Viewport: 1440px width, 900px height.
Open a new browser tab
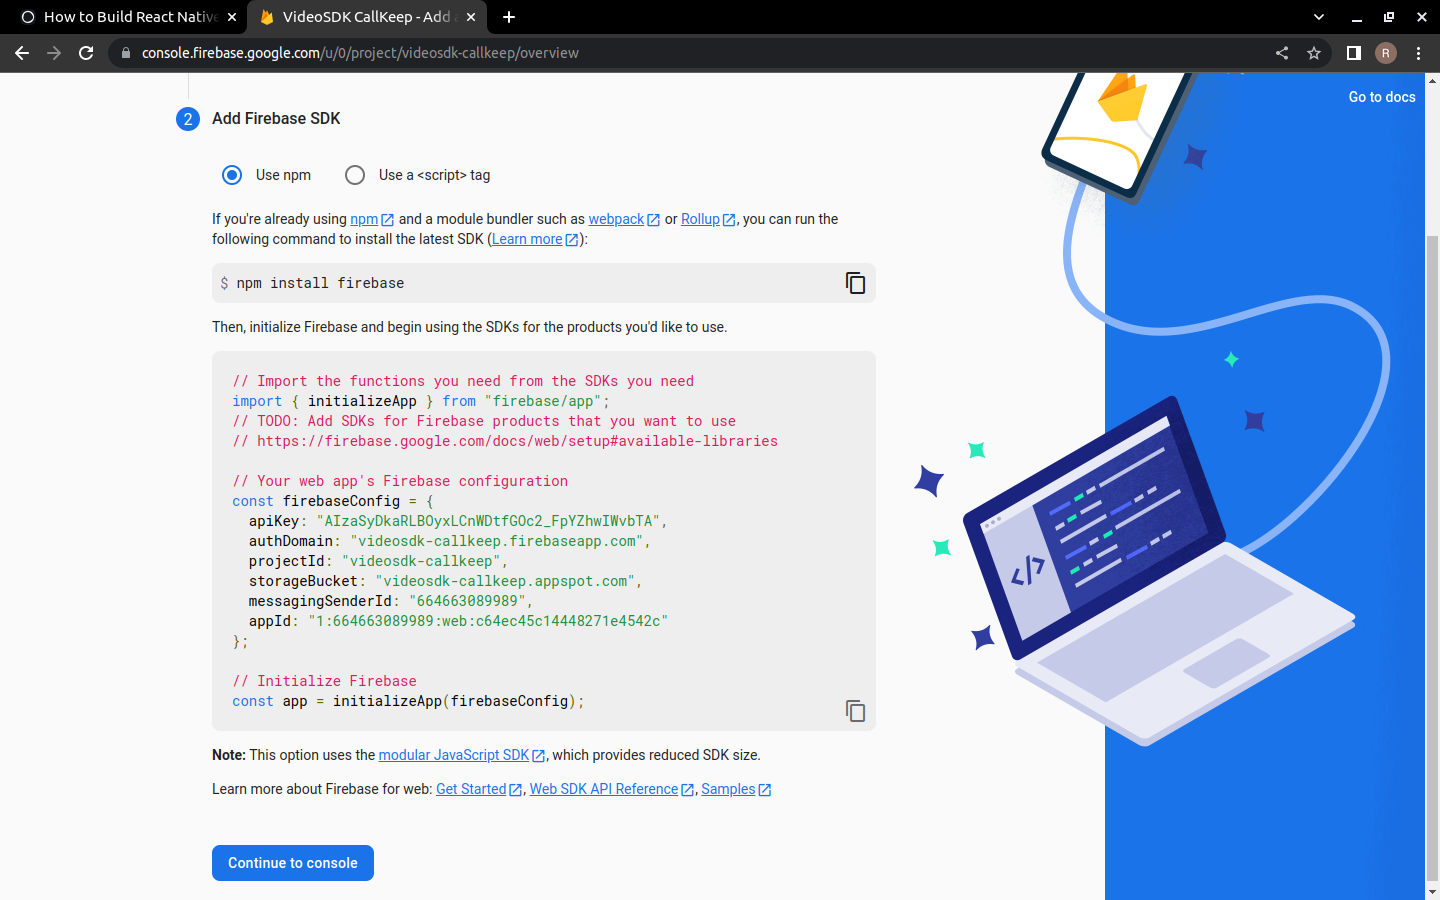tap(509, 17)
